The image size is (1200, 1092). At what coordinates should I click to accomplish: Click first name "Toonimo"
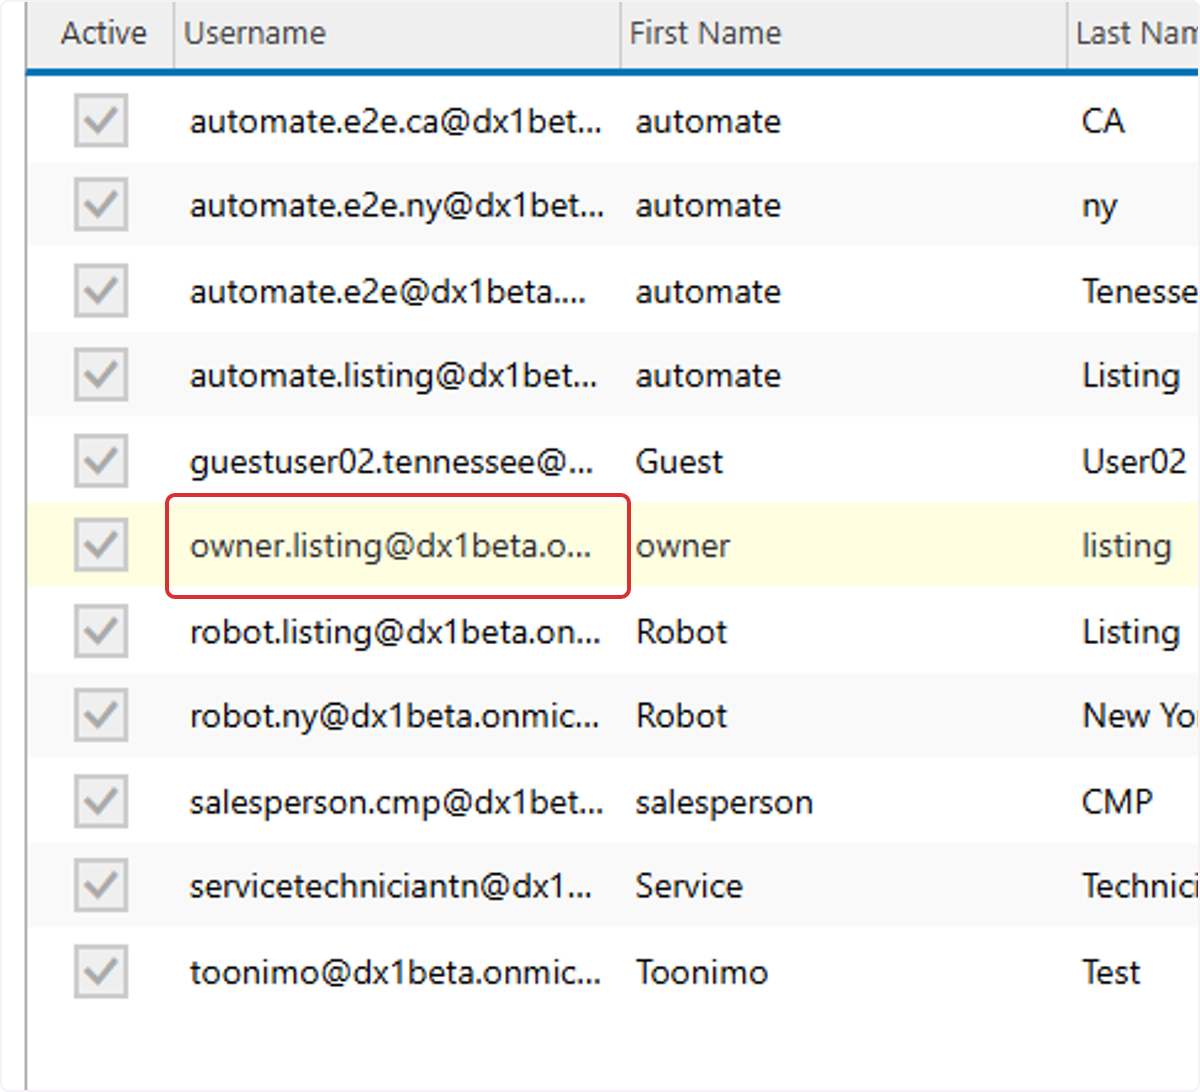click(x=702, y=972)
